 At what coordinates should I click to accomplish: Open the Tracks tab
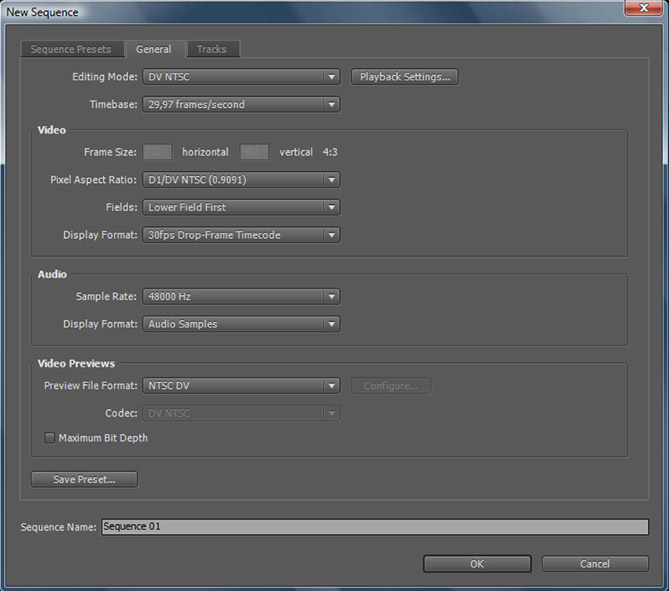pos(211,49)
